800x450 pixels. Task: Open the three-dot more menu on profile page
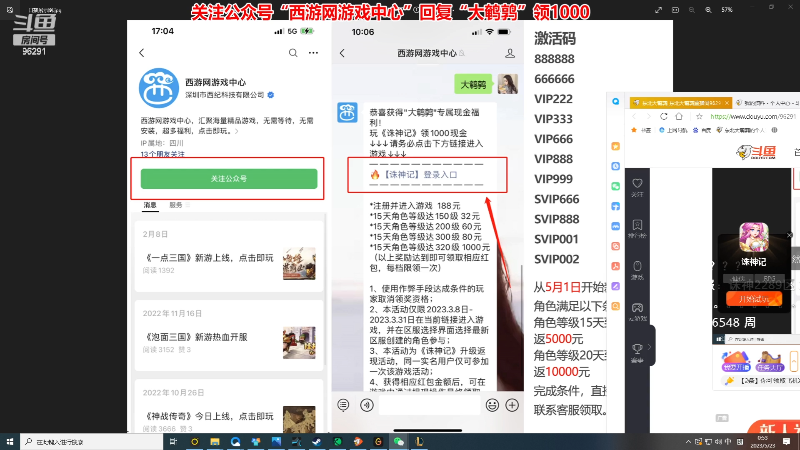click(313, 53)
